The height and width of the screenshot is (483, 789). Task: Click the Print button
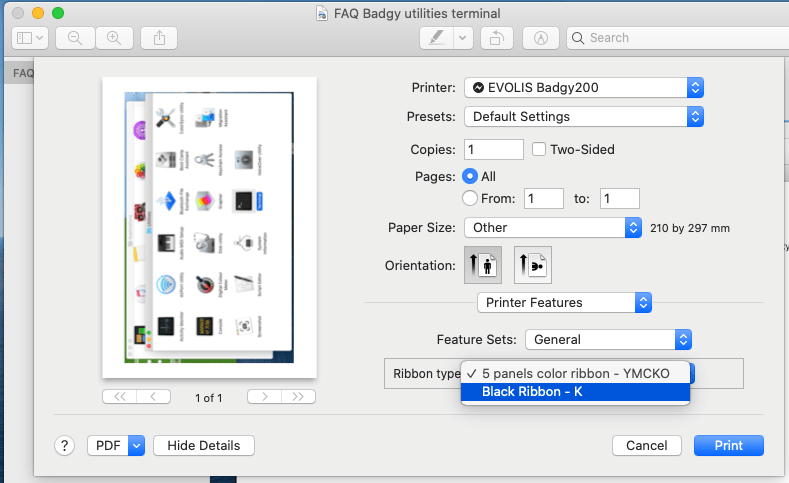point(729,446)
